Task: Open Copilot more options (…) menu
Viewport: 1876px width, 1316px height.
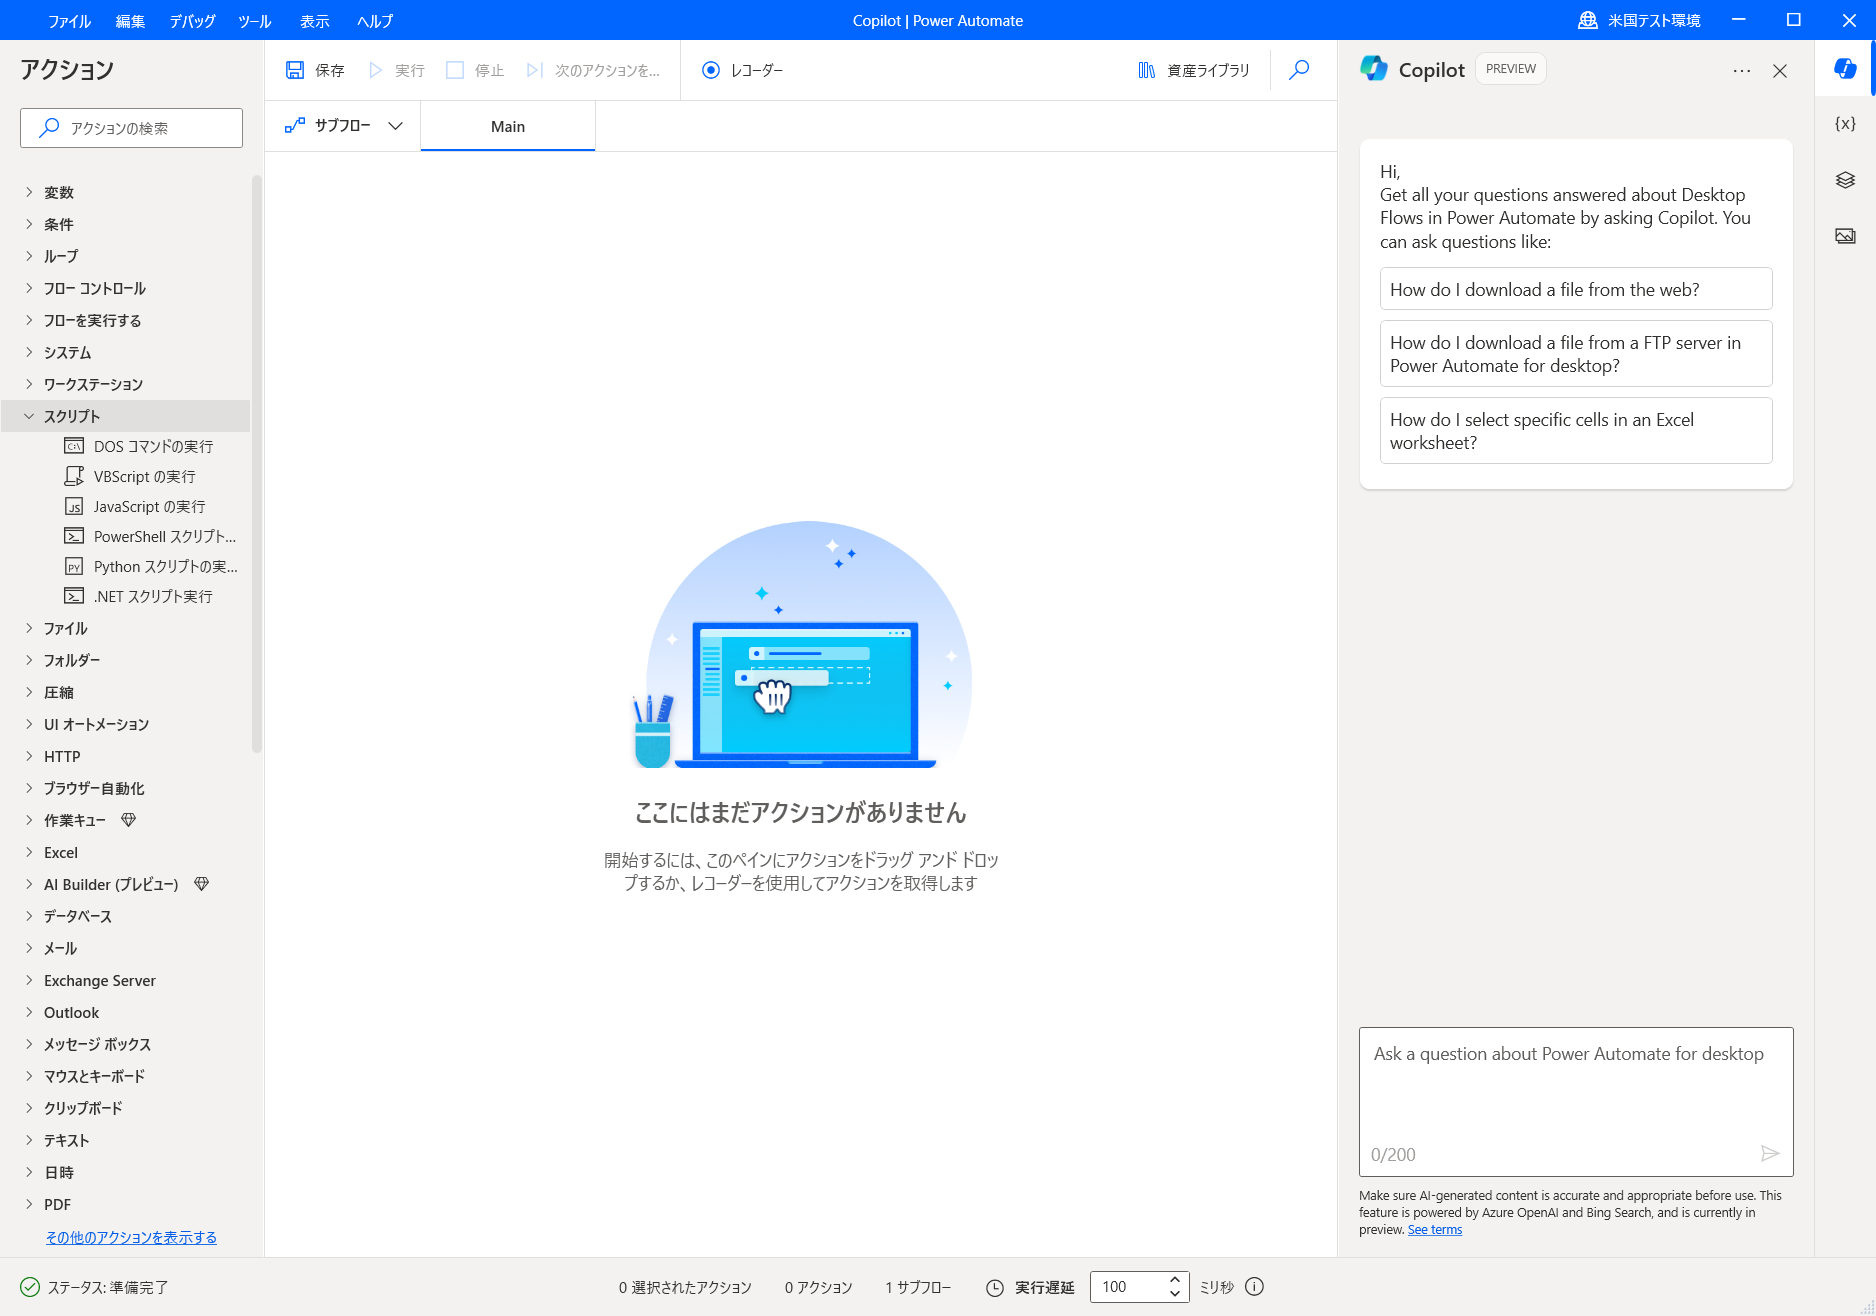Action: (x=1742, y=71)
